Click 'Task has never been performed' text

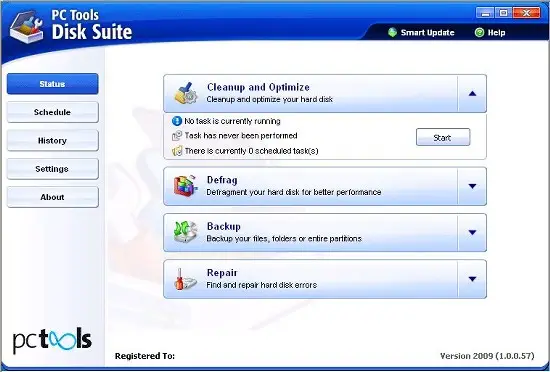tap(241, 136)
